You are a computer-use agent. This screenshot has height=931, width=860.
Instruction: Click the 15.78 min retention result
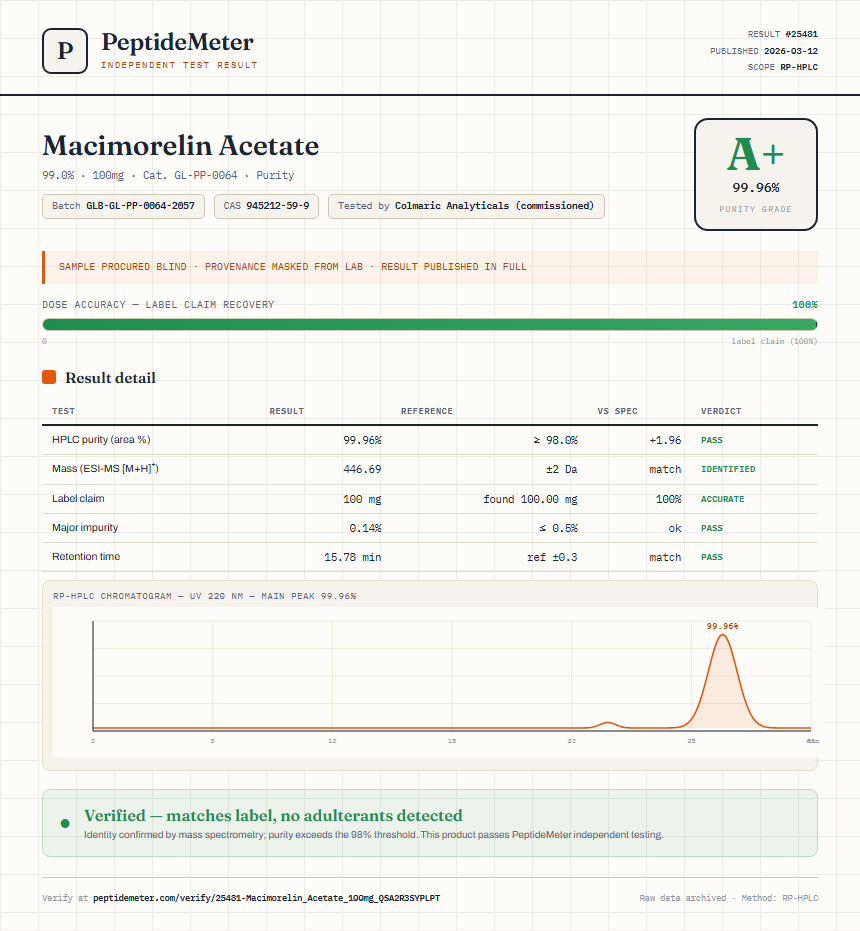click(x=353, y=557)
